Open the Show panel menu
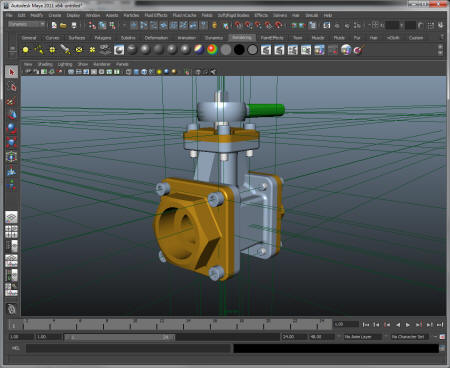This screenshot has width=450, height=368. tap(82, 64)
